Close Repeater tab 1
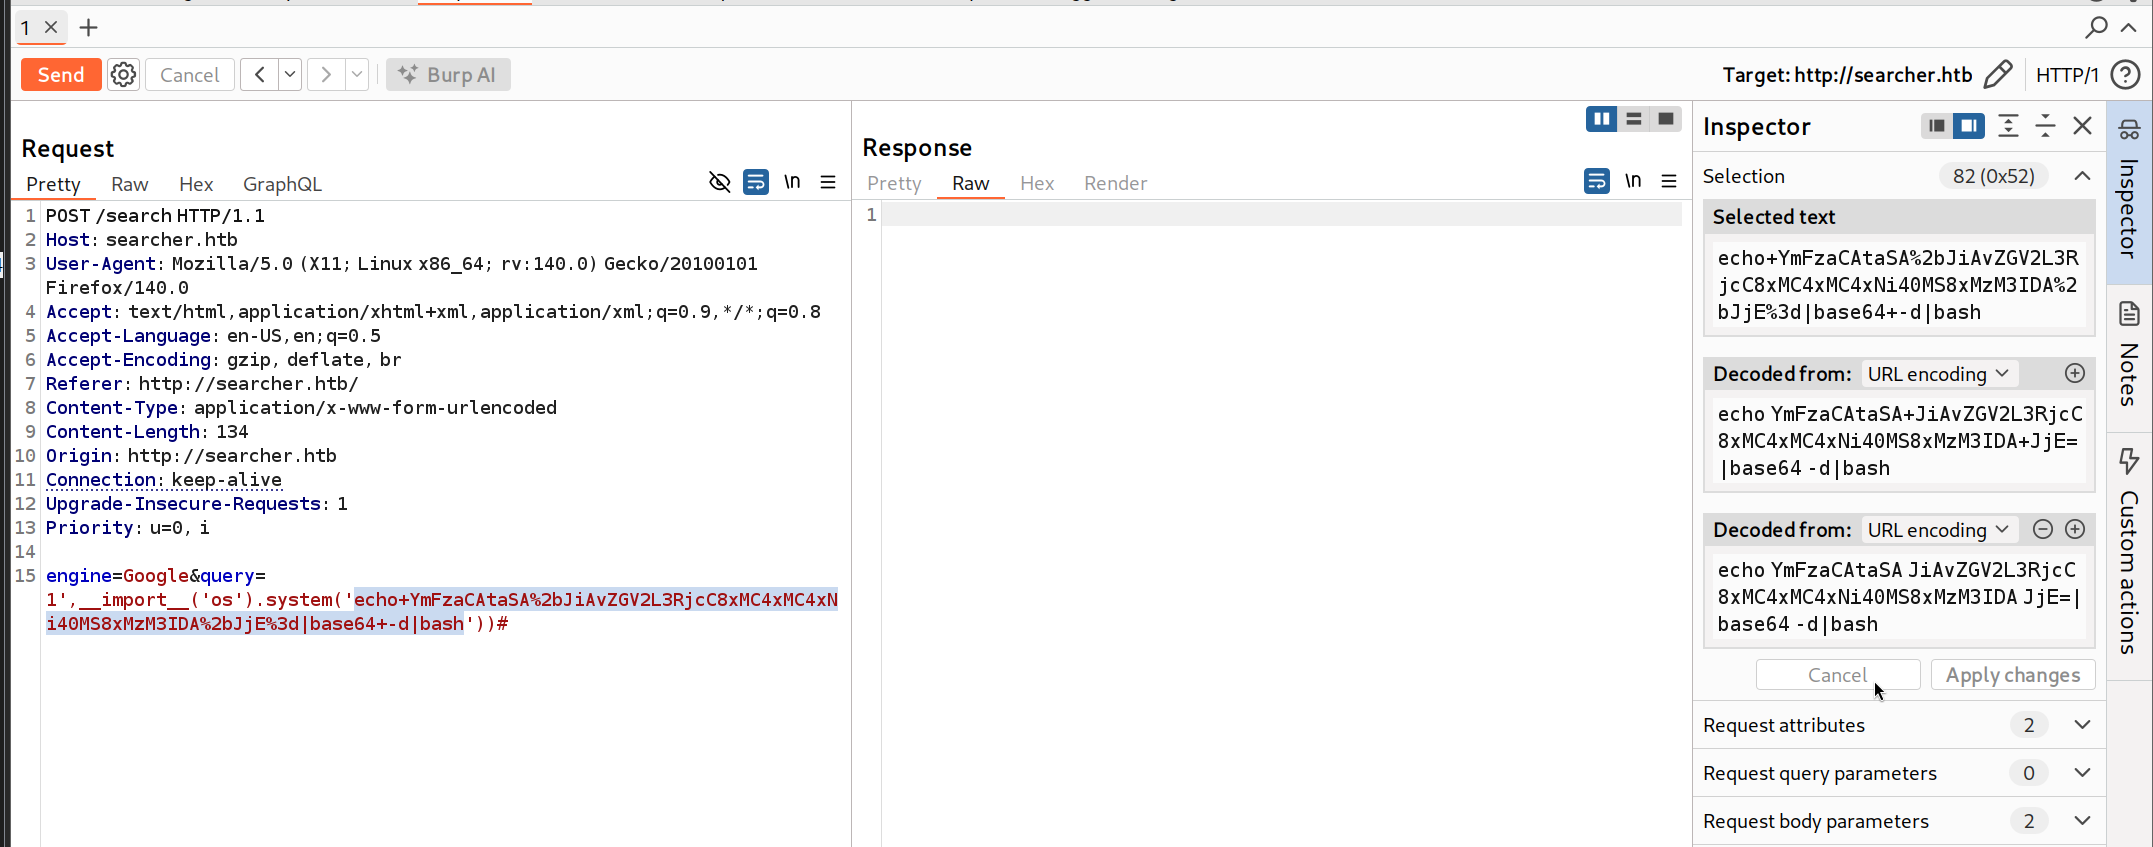The height and width of the screenshot is (847, 2153). coord(51,27)
